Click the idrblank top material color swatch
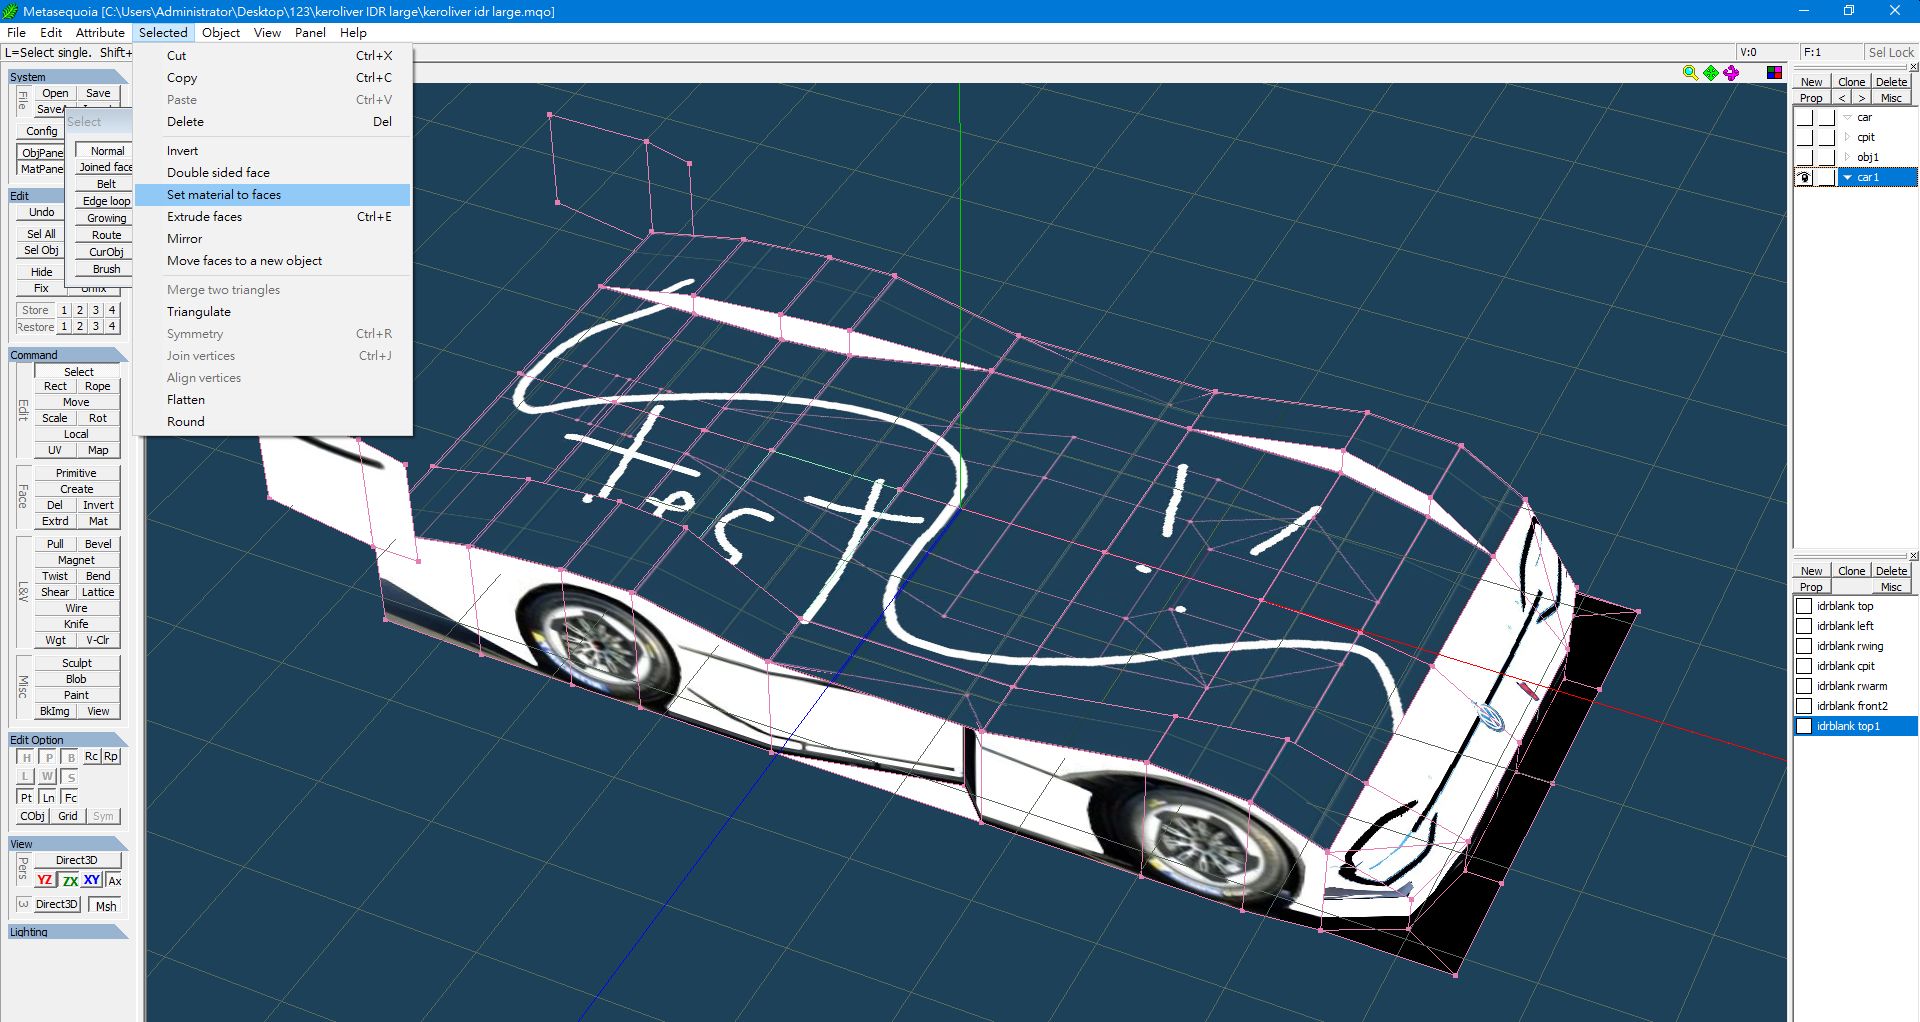Screen dimensions: 1920x1022 [x=1804, y=606]
